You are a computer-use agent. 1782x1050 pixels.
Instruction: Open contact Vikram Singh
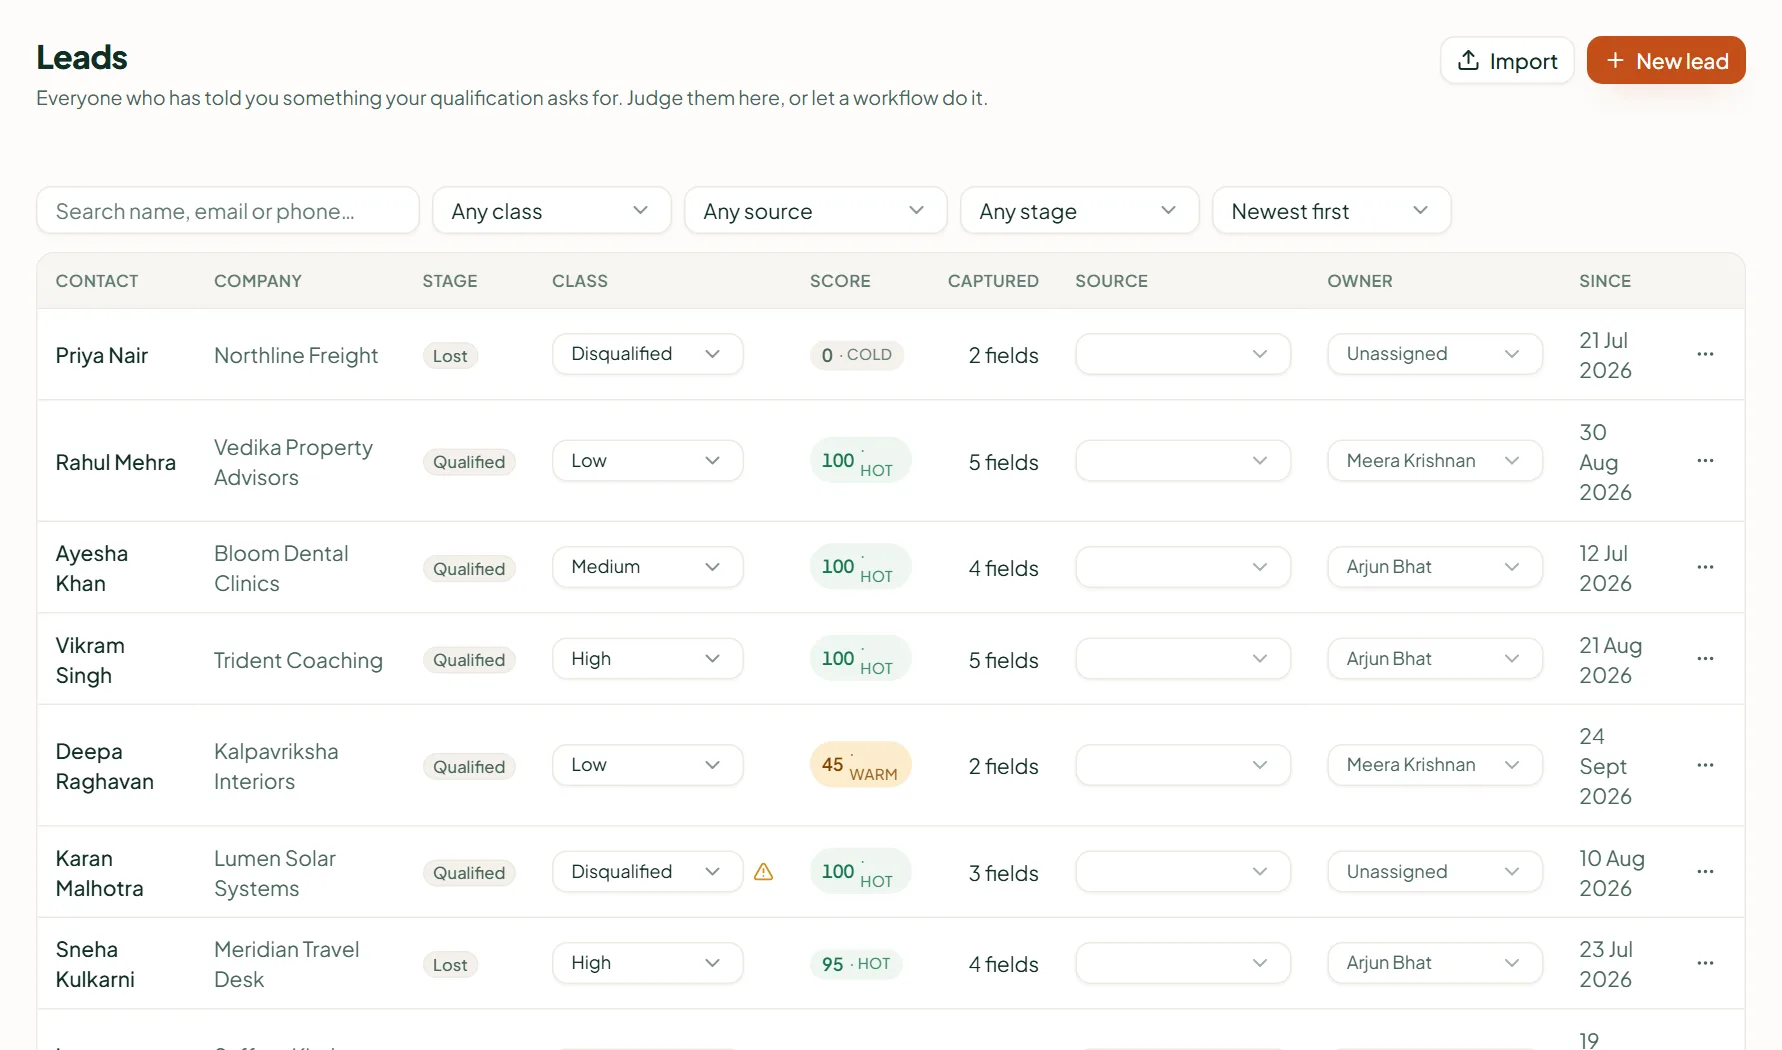90,661
